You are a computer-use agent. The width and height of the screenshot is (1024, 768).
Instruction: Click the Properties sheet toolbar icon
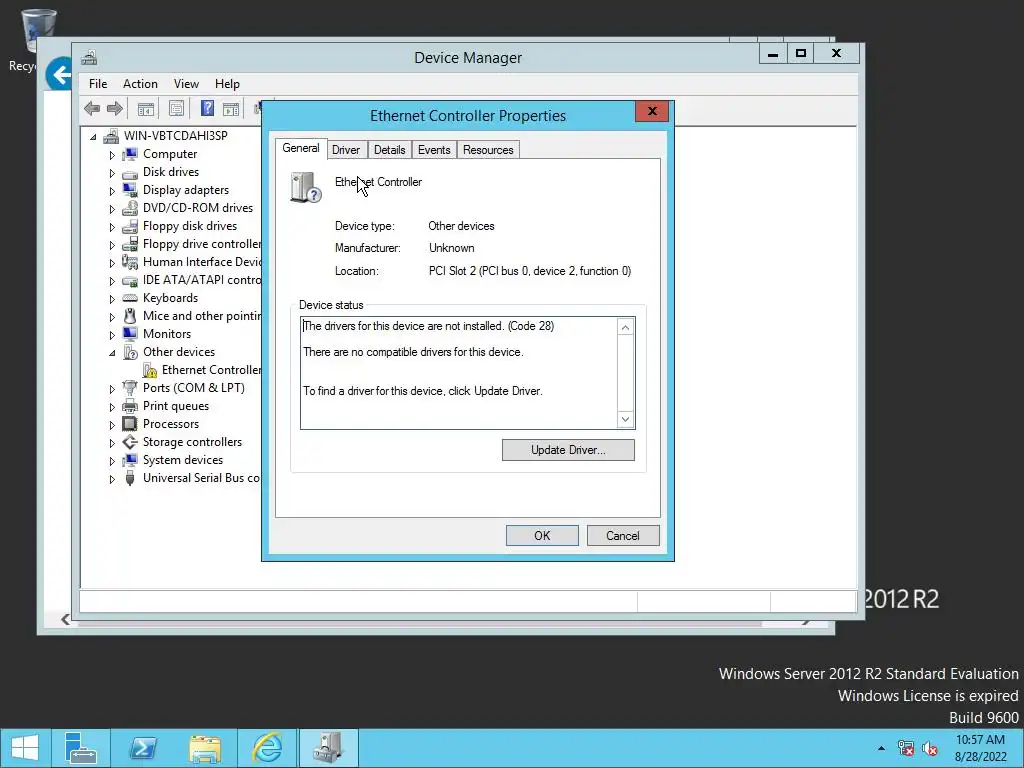pos(176,108)
